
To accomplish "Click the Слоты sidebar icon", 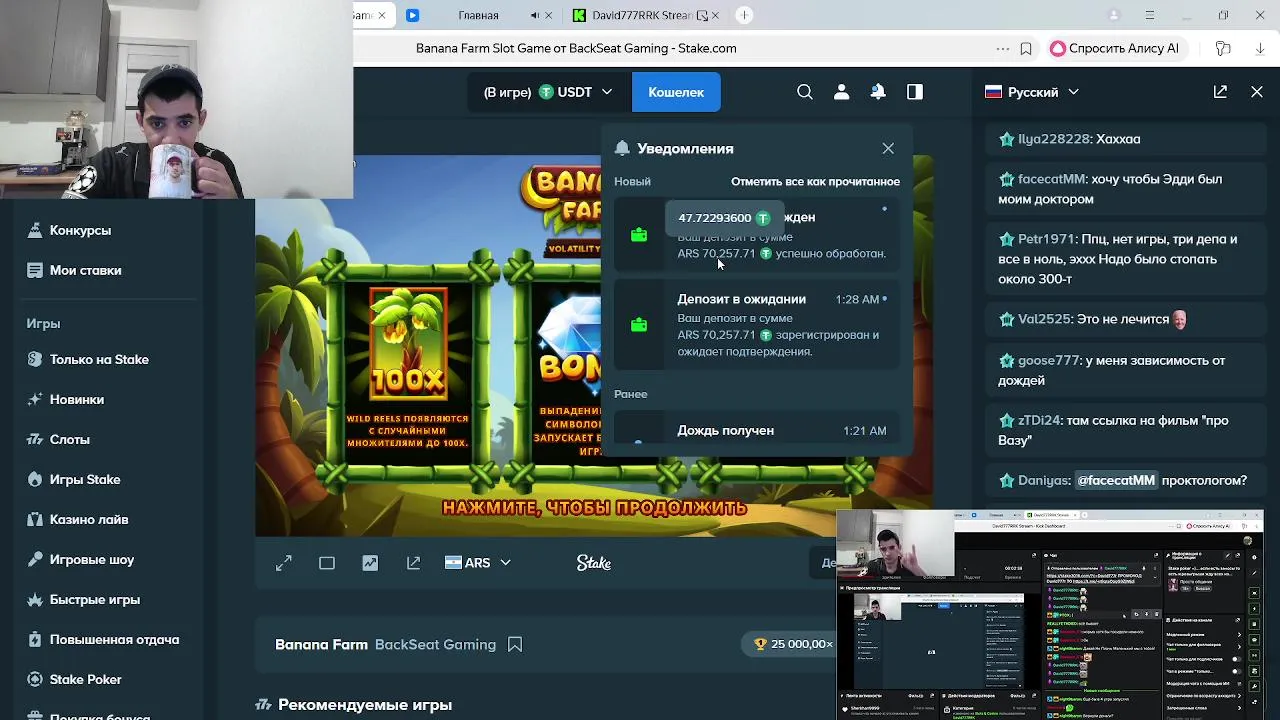I will tap(35, 439).
